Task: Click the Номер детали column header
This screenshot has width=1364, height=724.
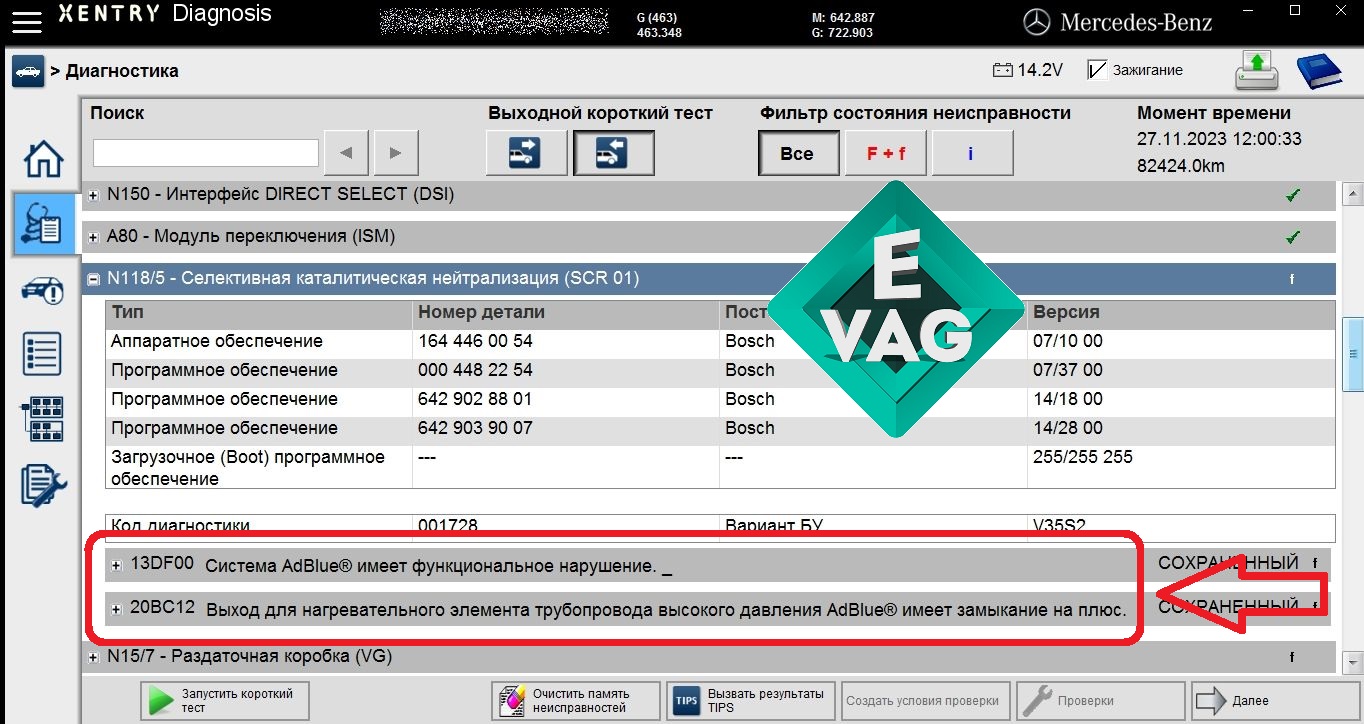Action: click(x=481, y=313)
